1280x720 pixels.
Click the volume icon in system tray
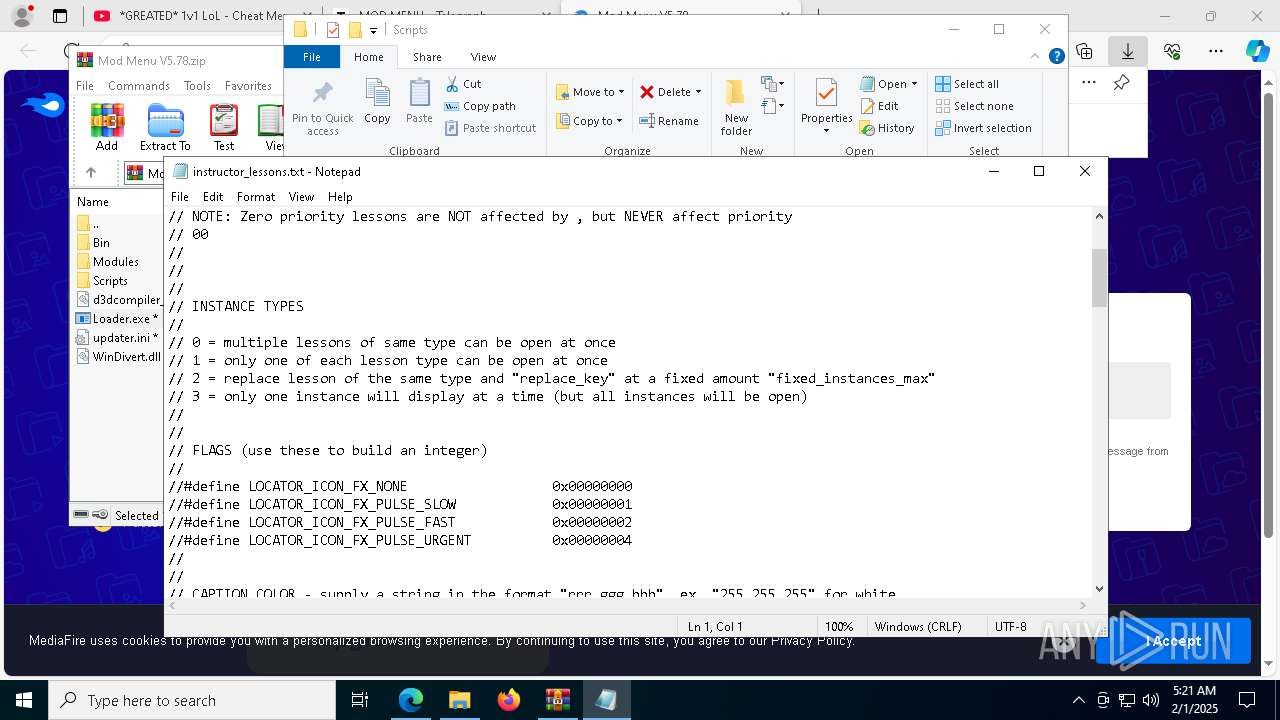(x=1151, y=700)
